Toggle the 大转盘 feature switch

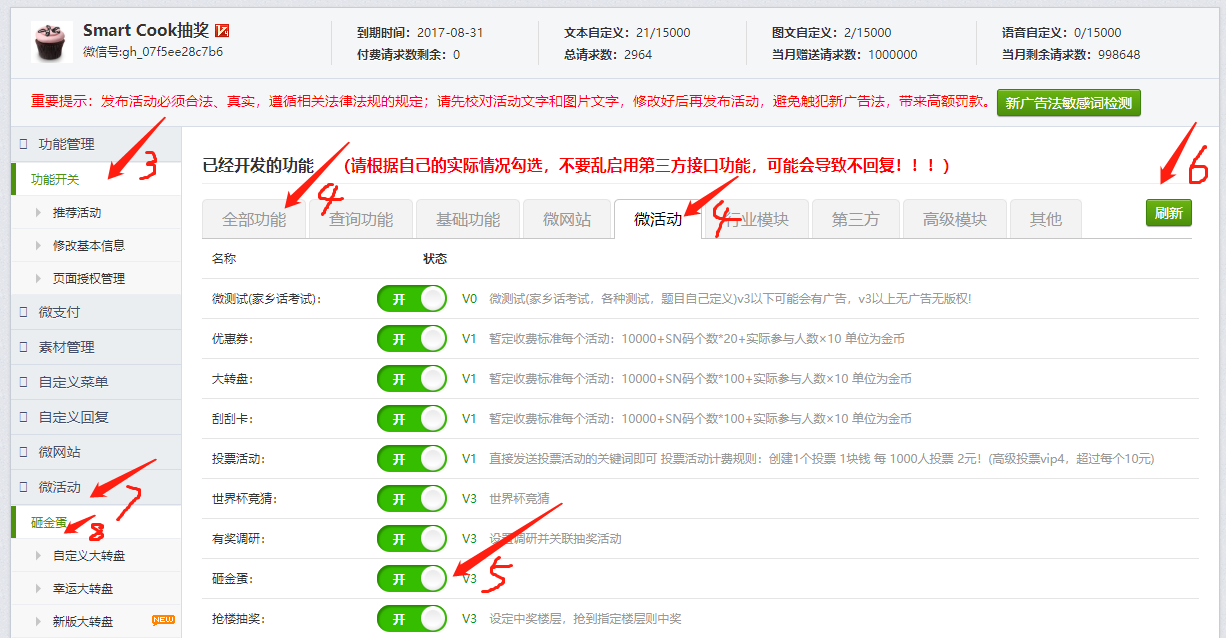[x=411, y=379]
